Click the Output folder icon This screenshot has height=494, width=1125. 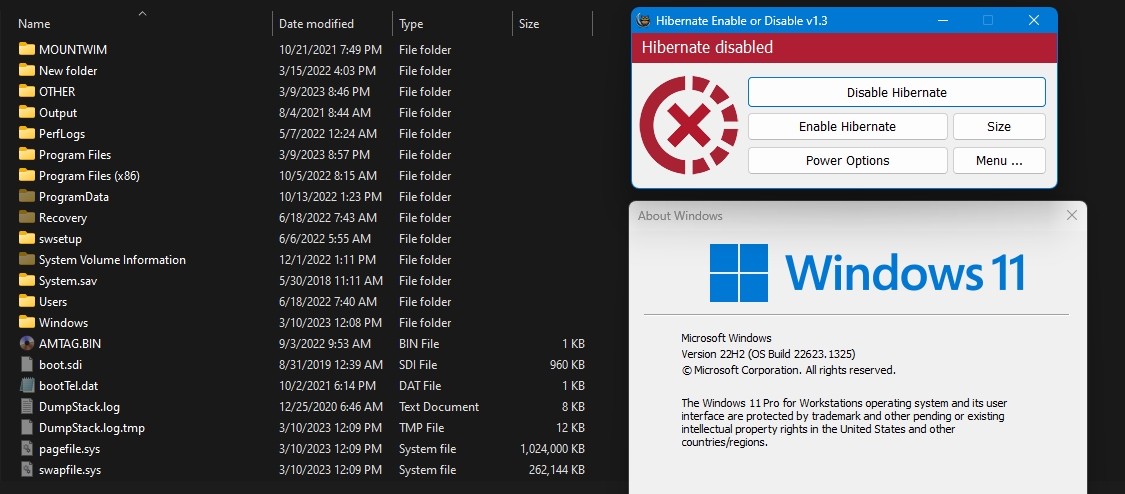click(27, 113)
